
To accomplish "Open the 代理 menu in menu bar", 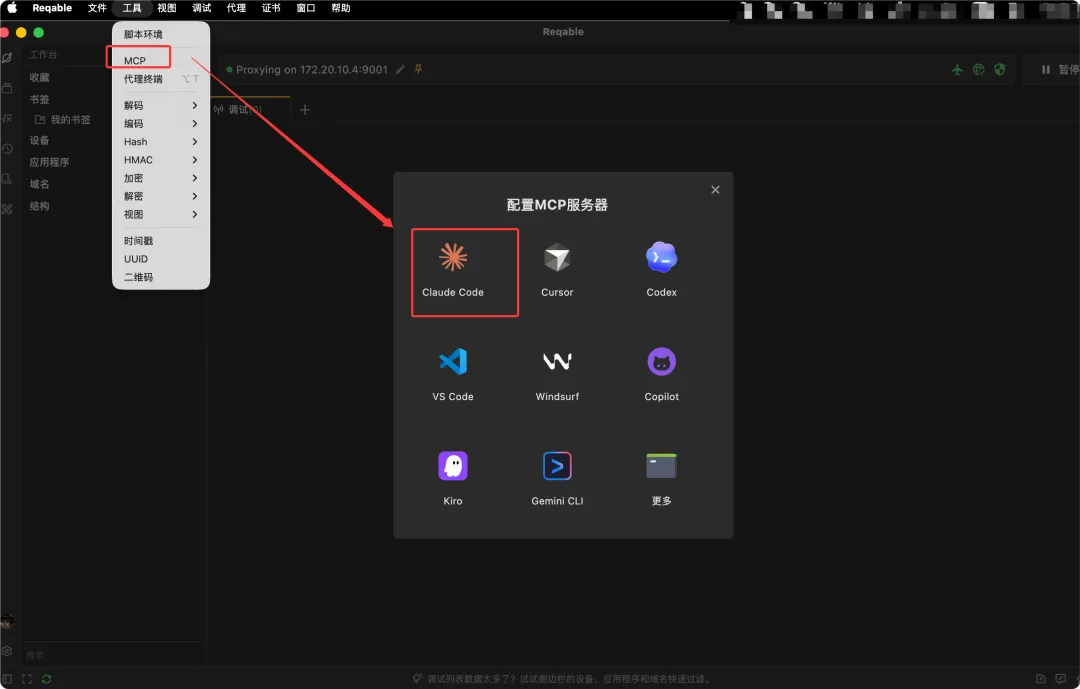I will tap(236, 8).
